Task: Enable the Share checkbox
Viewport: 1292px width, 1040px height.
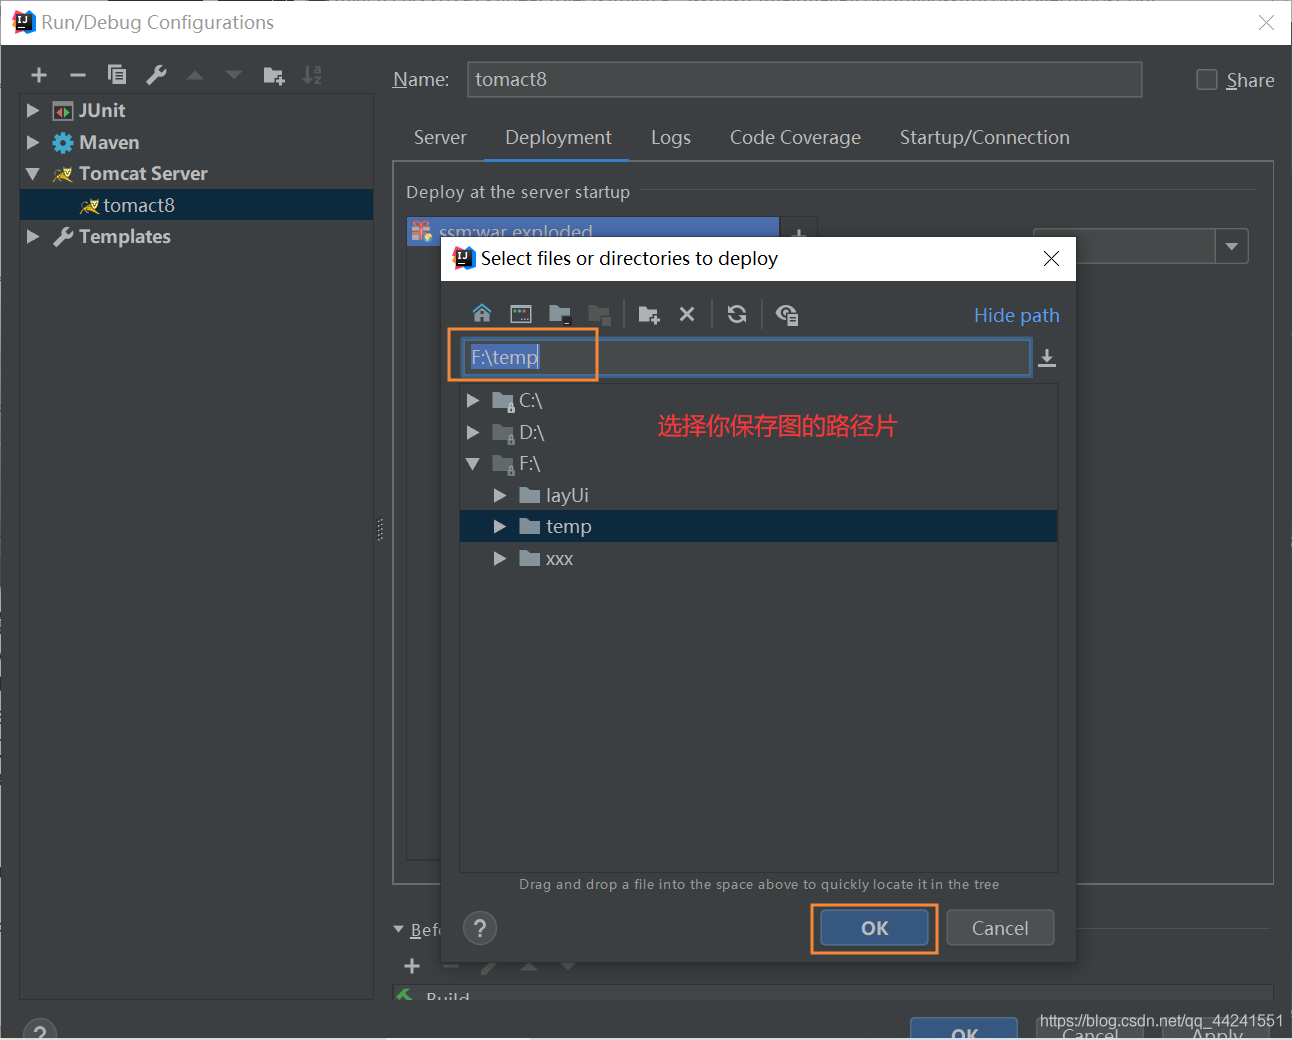Action: tap(1207, 80)
